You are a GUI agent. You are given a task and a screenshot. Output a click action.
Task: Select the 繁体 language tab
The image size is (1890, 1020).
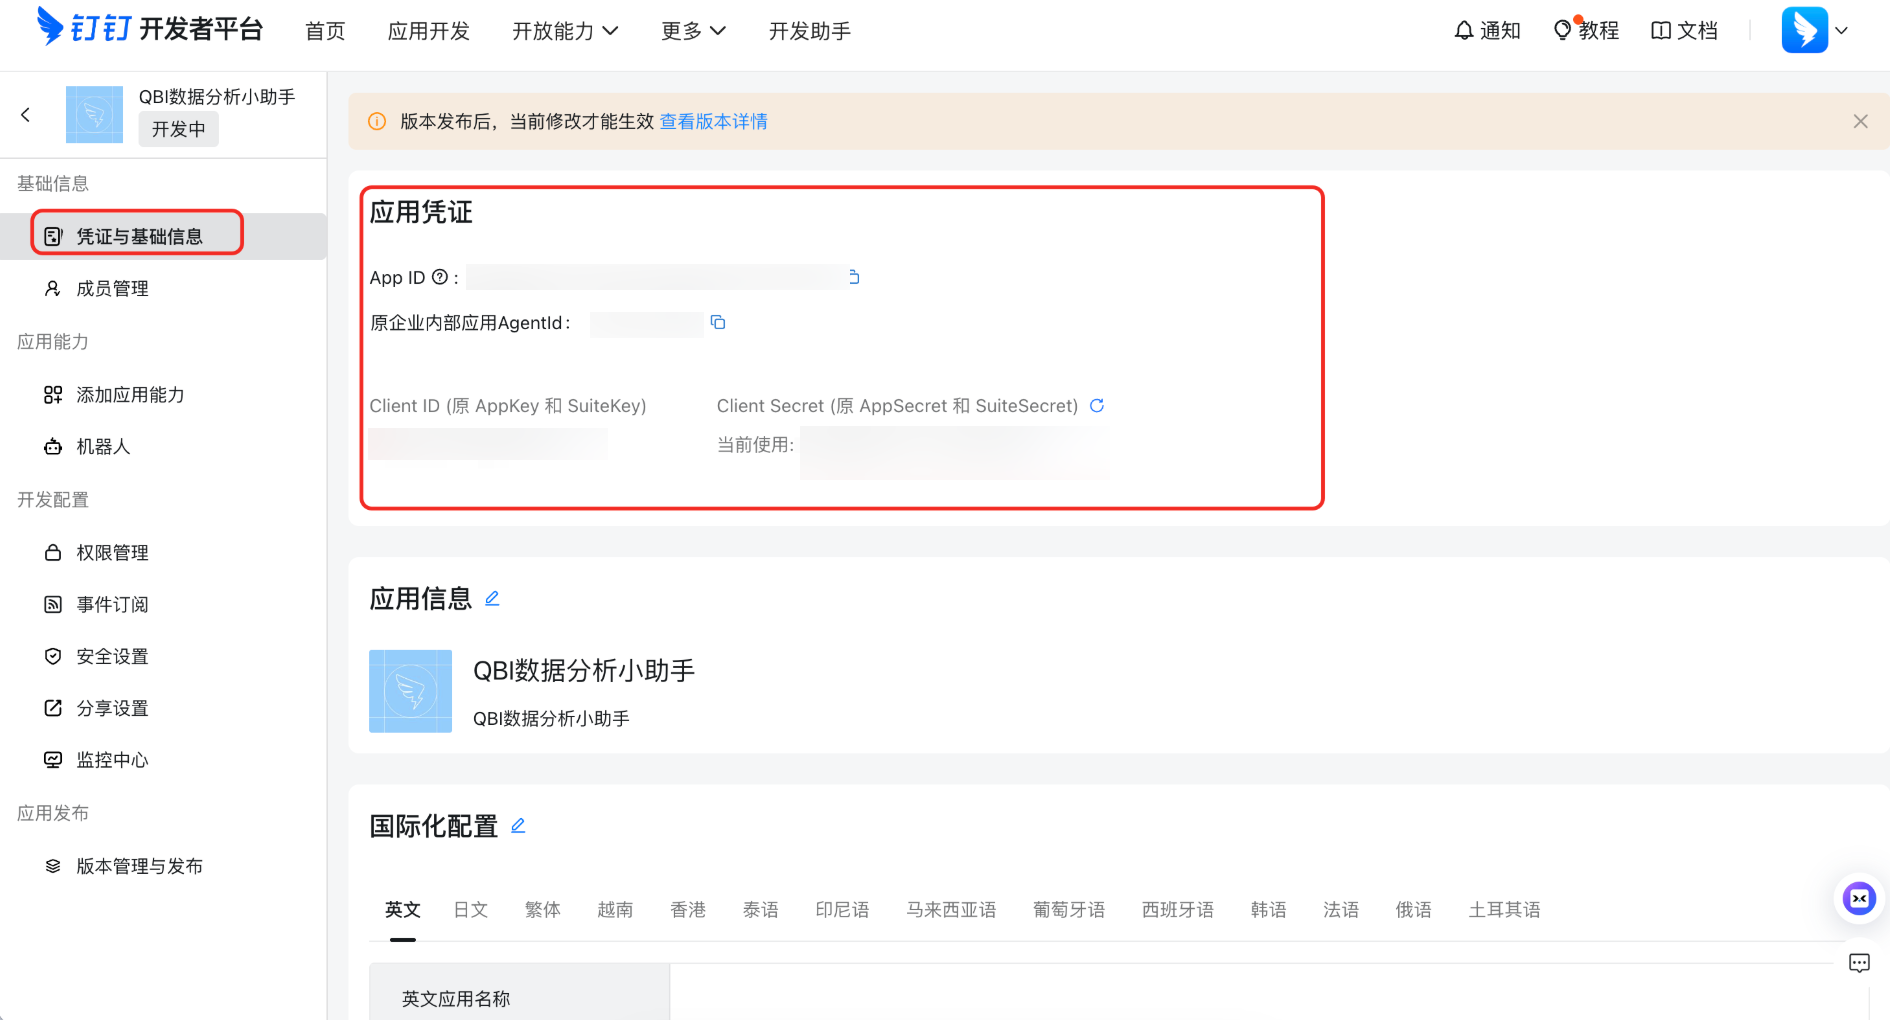(x=543, y=910)
